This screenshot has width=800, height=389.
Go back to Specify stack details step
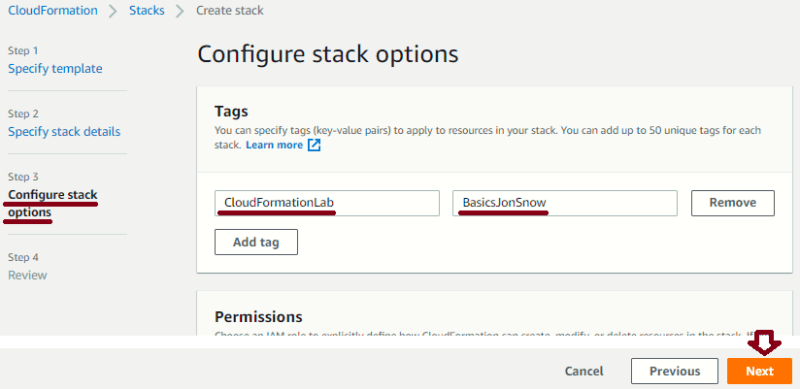click(64, 132)
